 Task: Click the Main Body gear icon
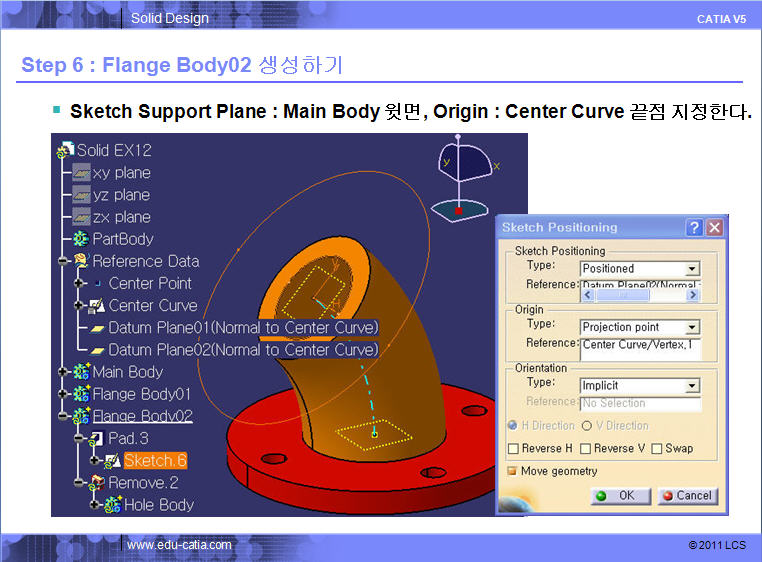point(82,372)
